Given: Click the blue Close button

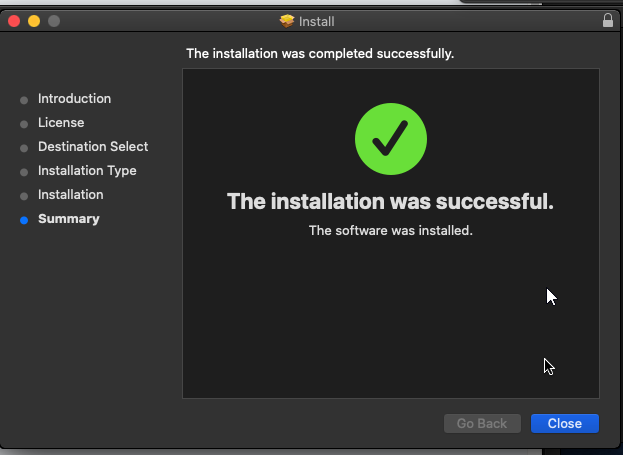Looking at the screenshot, I should point(564,424).
